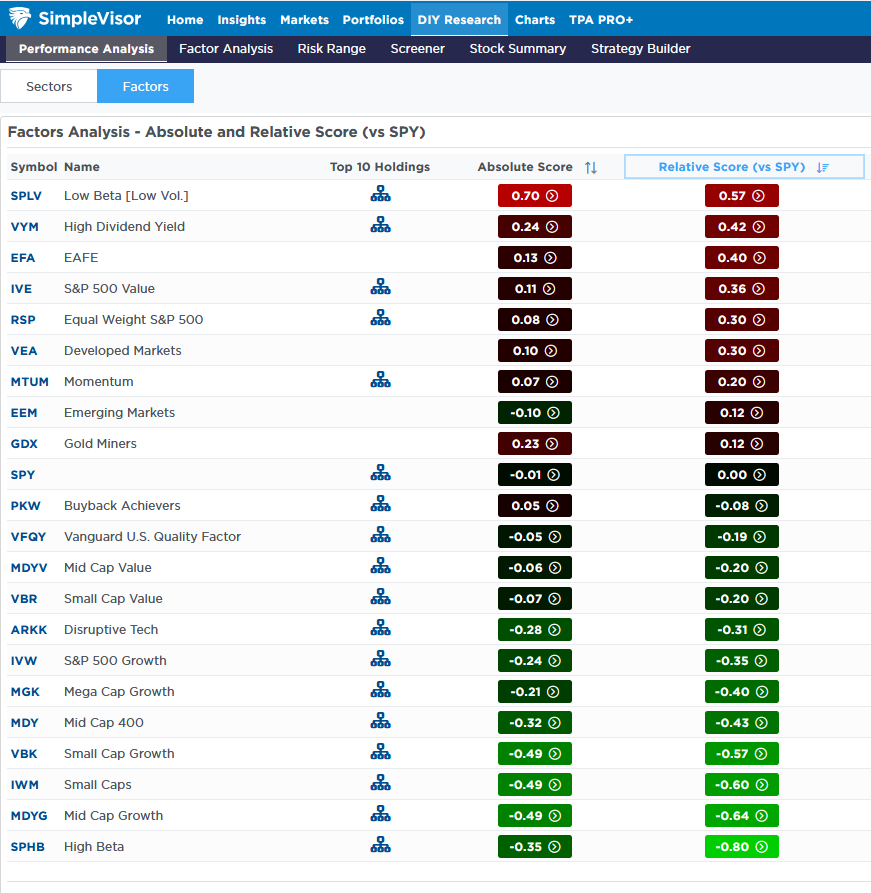Go to Factor Analysis tab
Screen dimensions: 871x893
(x=226, y=48)
